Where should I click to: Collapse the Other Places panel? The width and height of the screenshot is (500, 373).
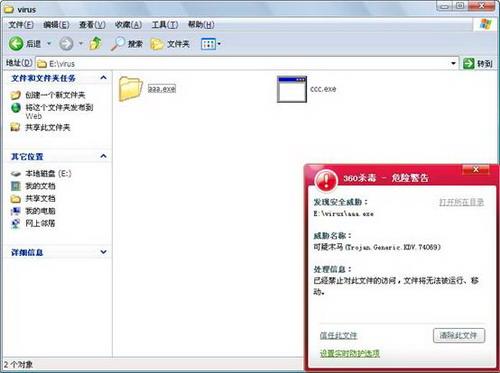(x=103, y=156)
